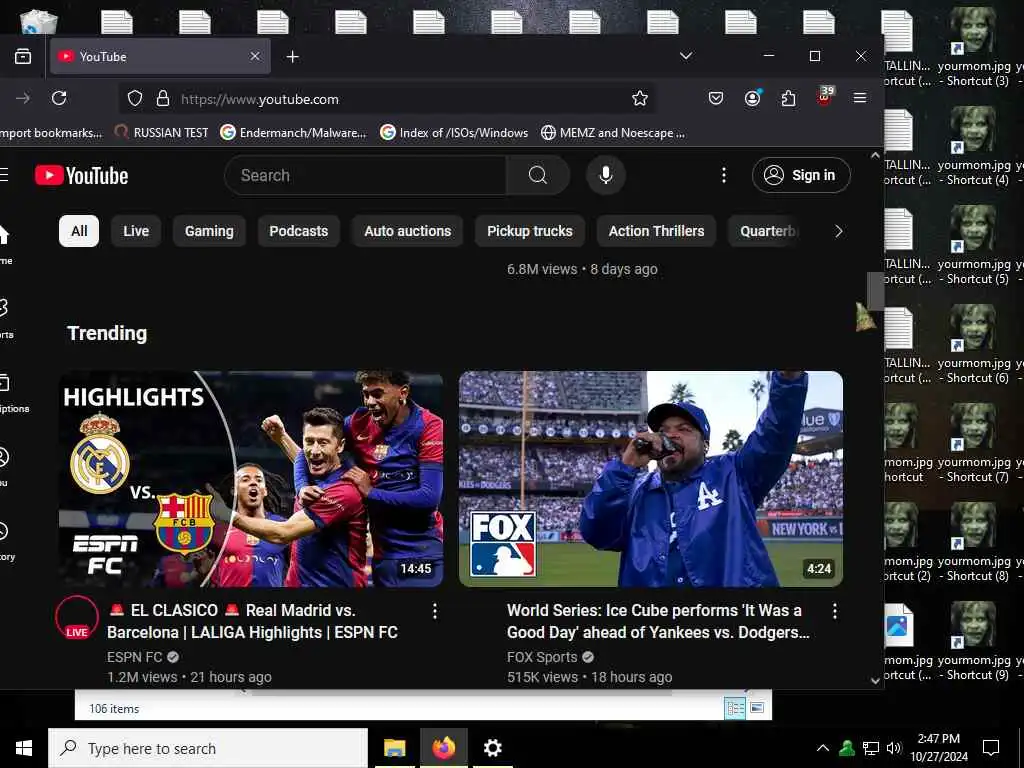The image size is (1024, 768).
Task: Click the YouTube Home sidebar icon
Action: [x=5, y=243]
